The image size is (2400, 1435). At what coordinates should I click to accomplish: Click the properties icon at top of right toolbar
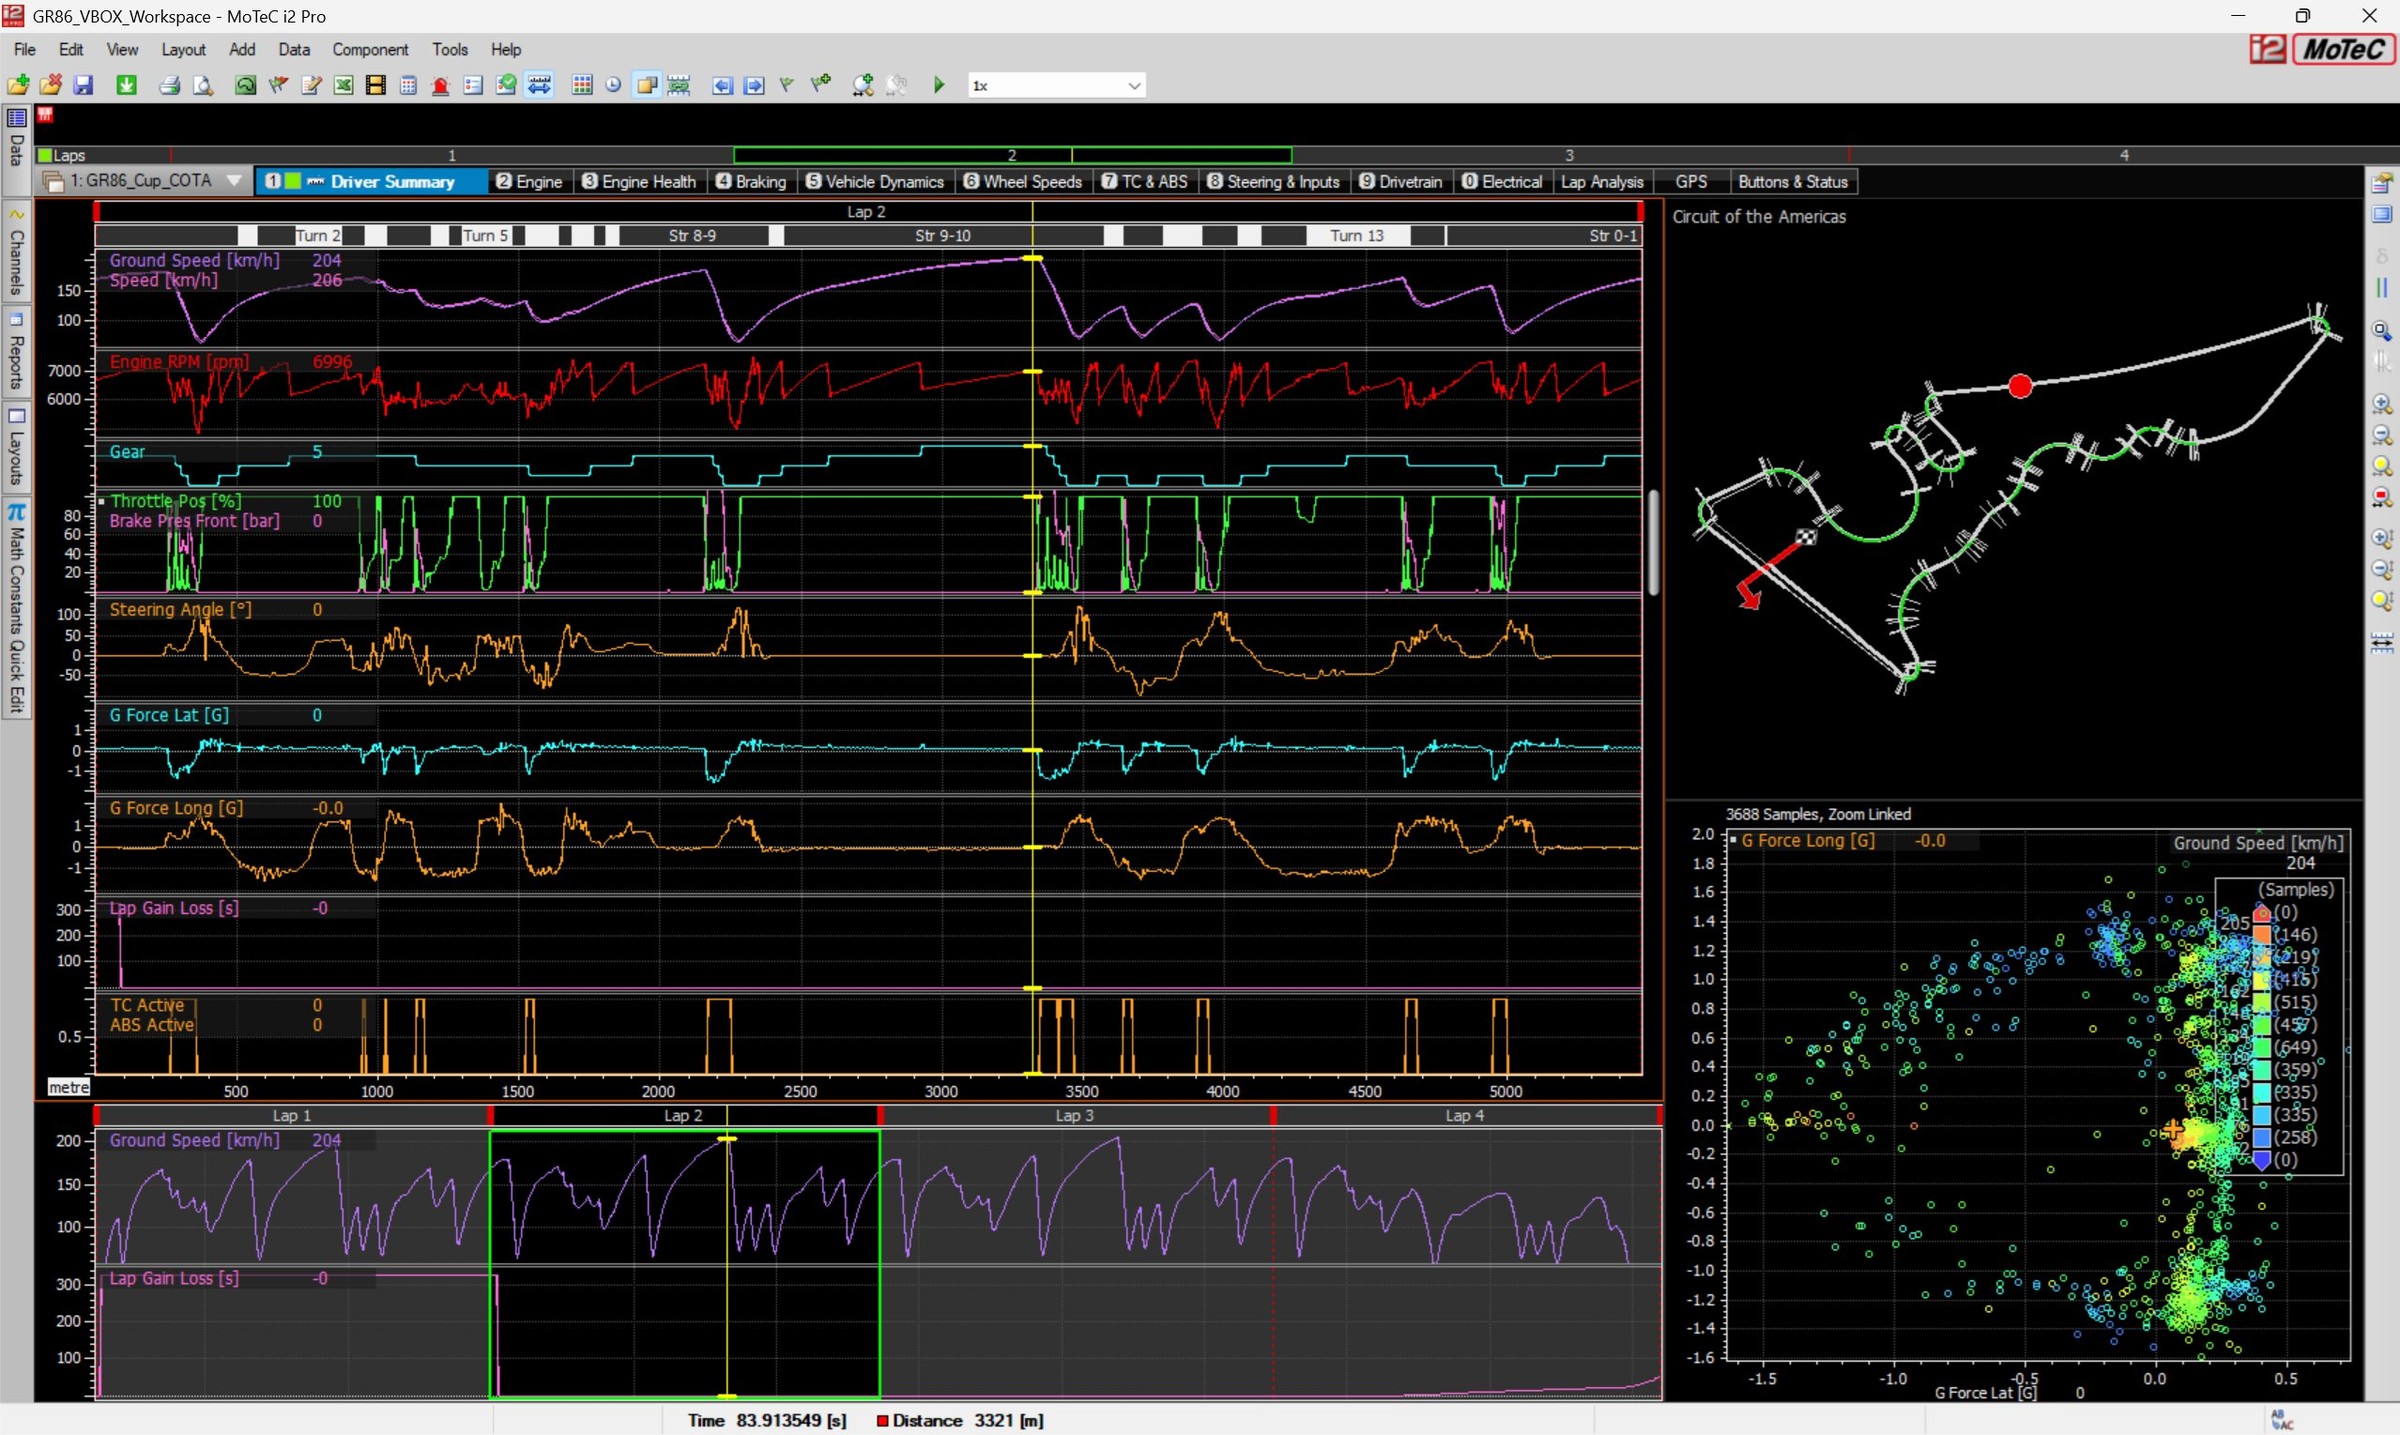[x=2382, y=183]
